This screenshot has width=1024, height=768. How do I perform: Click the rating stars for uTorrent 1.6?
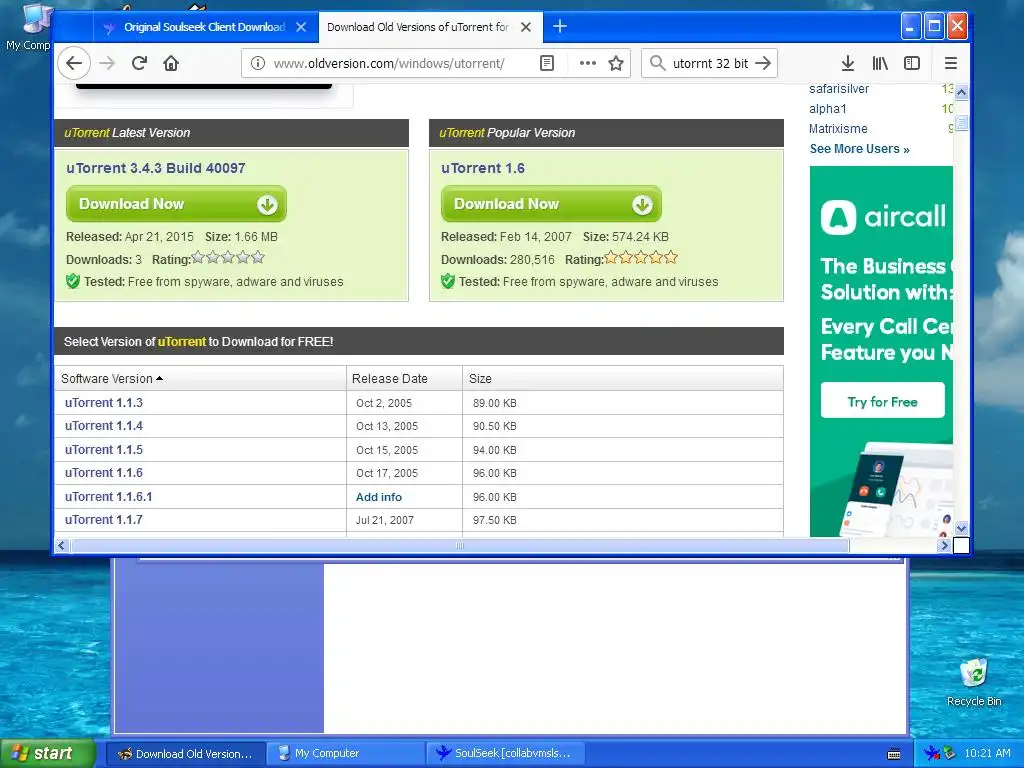(641, 257)
